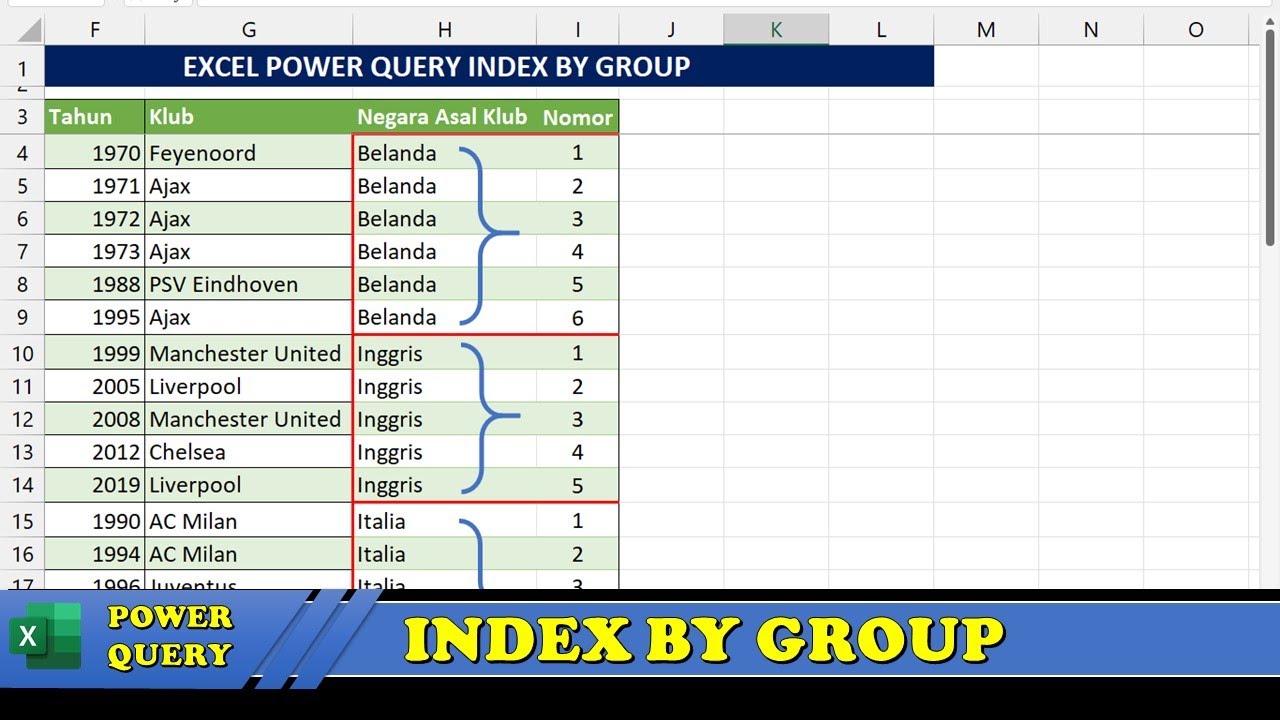Select the "Inggris" cell in the Chelsea row
This screenshot has height=720, width=1280.
445,452
